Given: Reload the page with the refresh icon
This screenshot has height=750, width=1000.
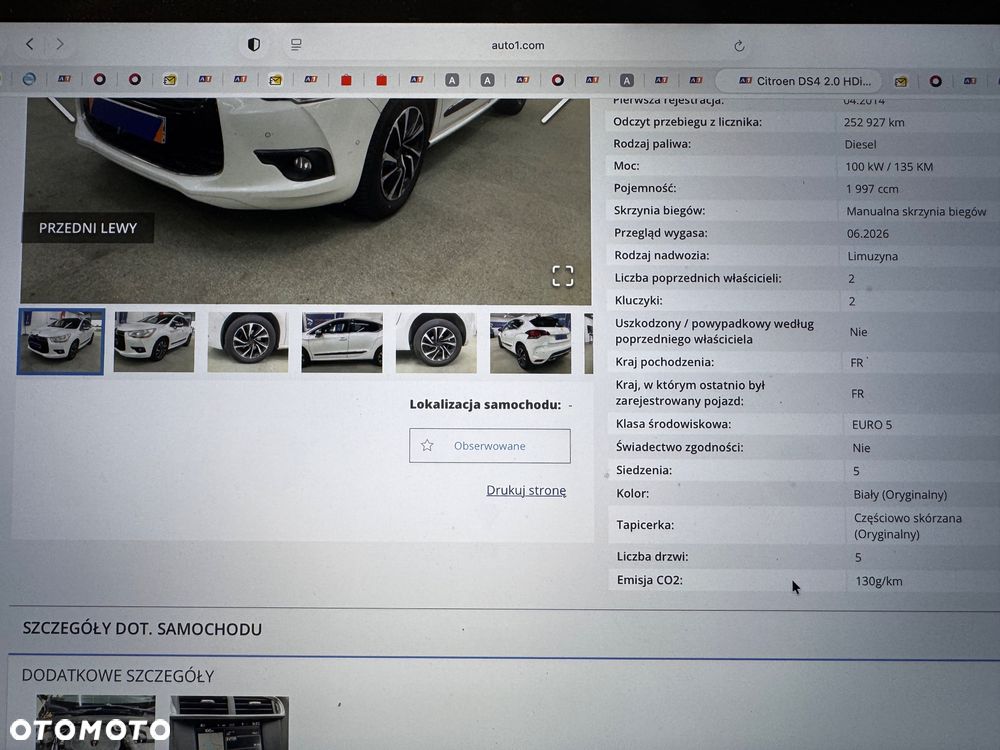Looking at the screenshot, I should (739, 46).
